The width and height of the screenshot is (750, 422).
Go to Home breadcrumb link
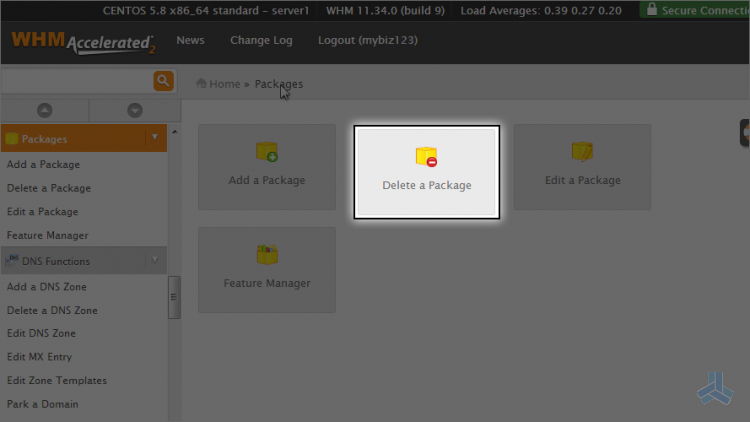[224, 84]
